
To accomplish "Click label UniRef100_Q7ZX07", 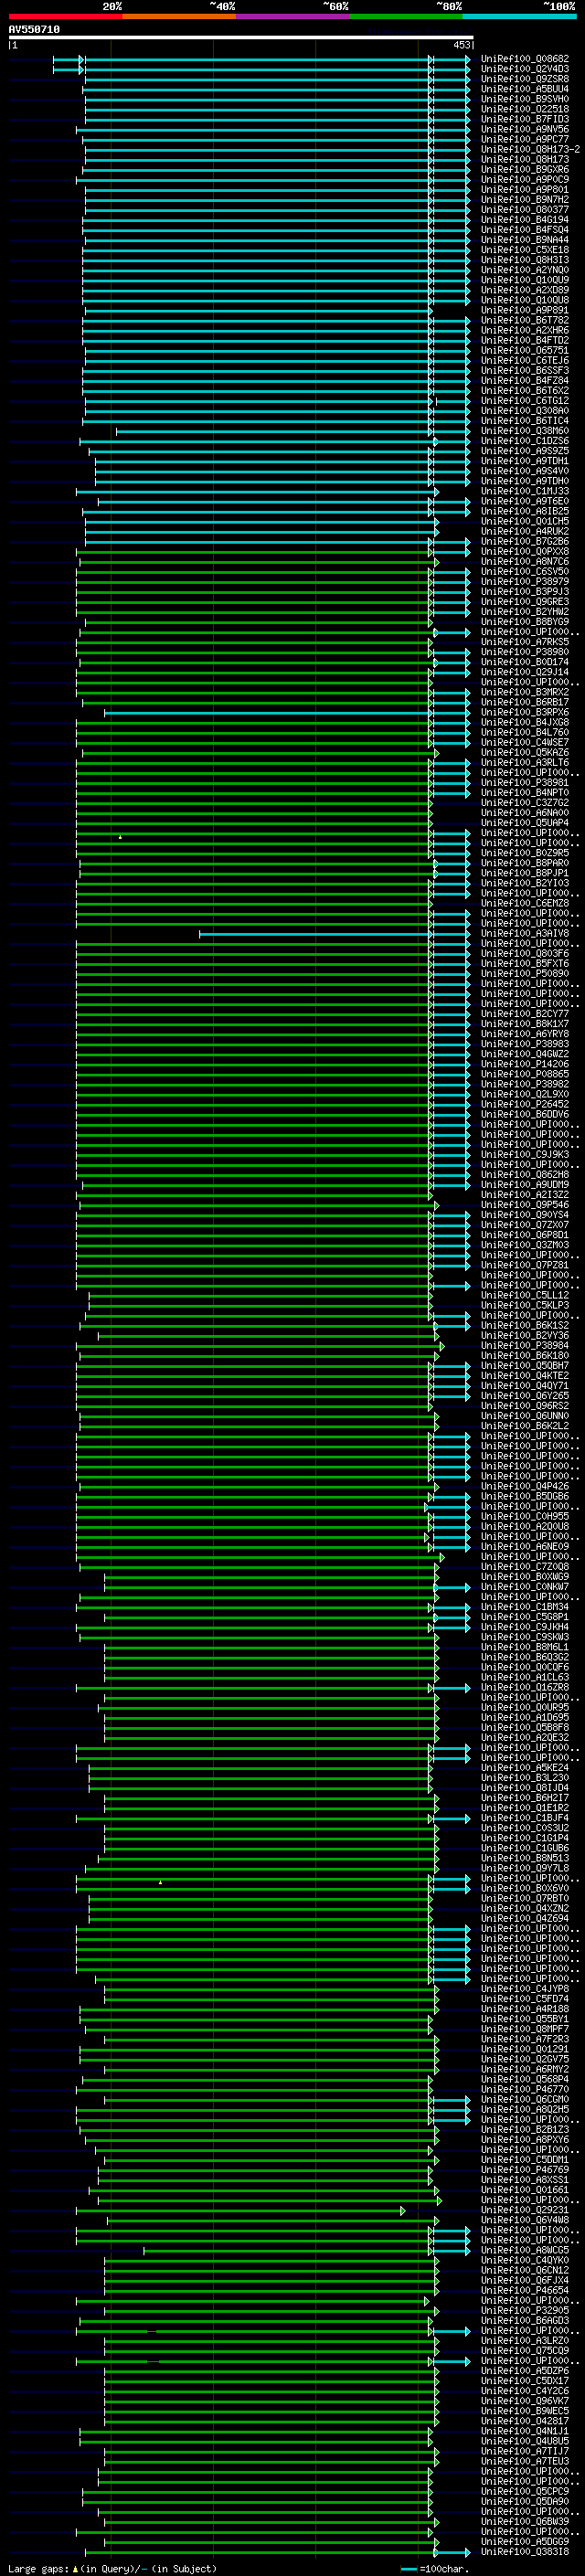I will pyautogui.click(x=525, y=1225).
